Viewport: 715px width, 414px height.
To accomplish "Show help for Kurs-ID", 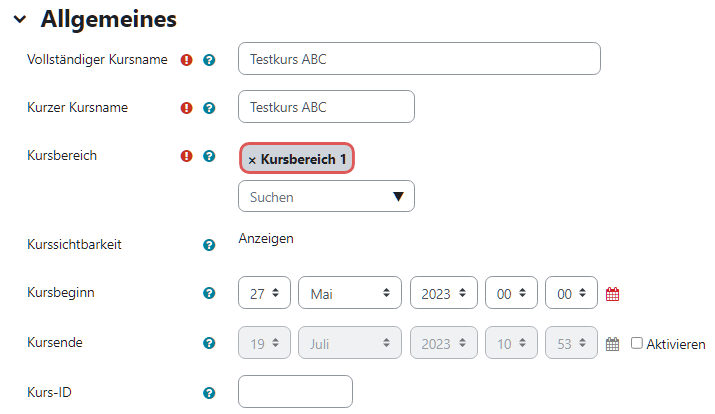I will click(x=209, y=393).
